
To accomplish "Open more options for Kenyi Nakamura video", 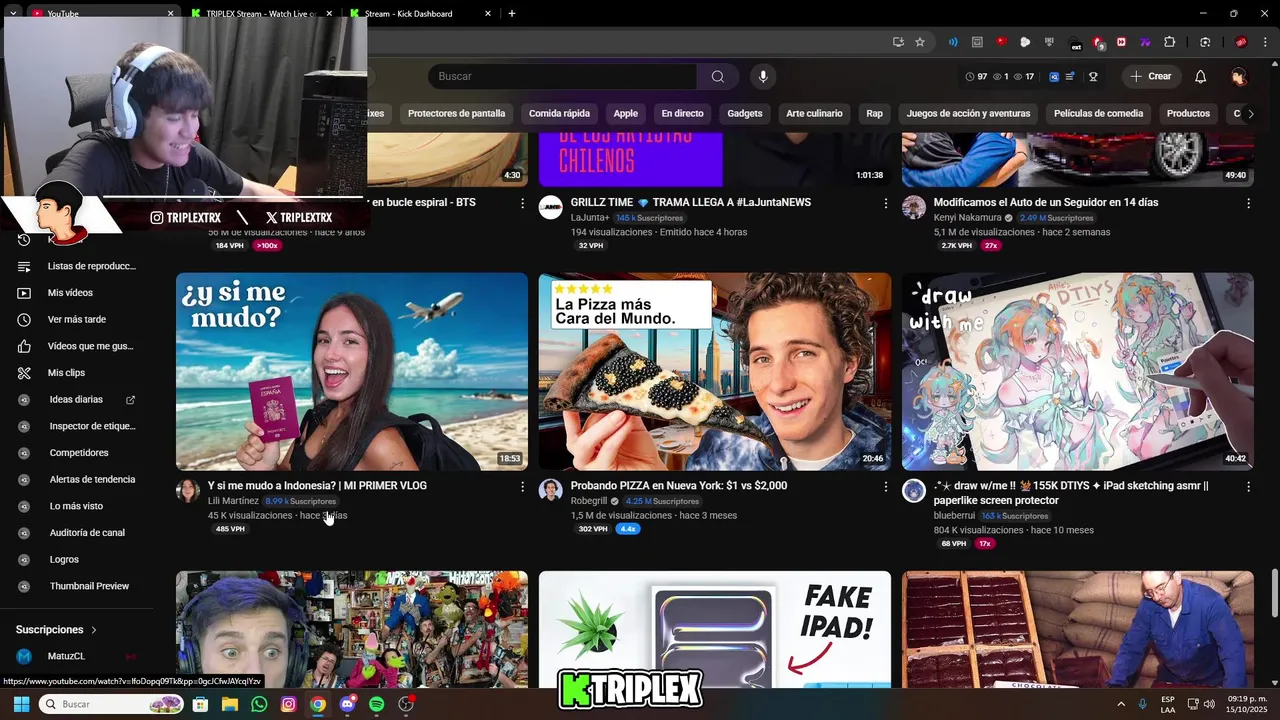I will click(x=1248, y=203).
